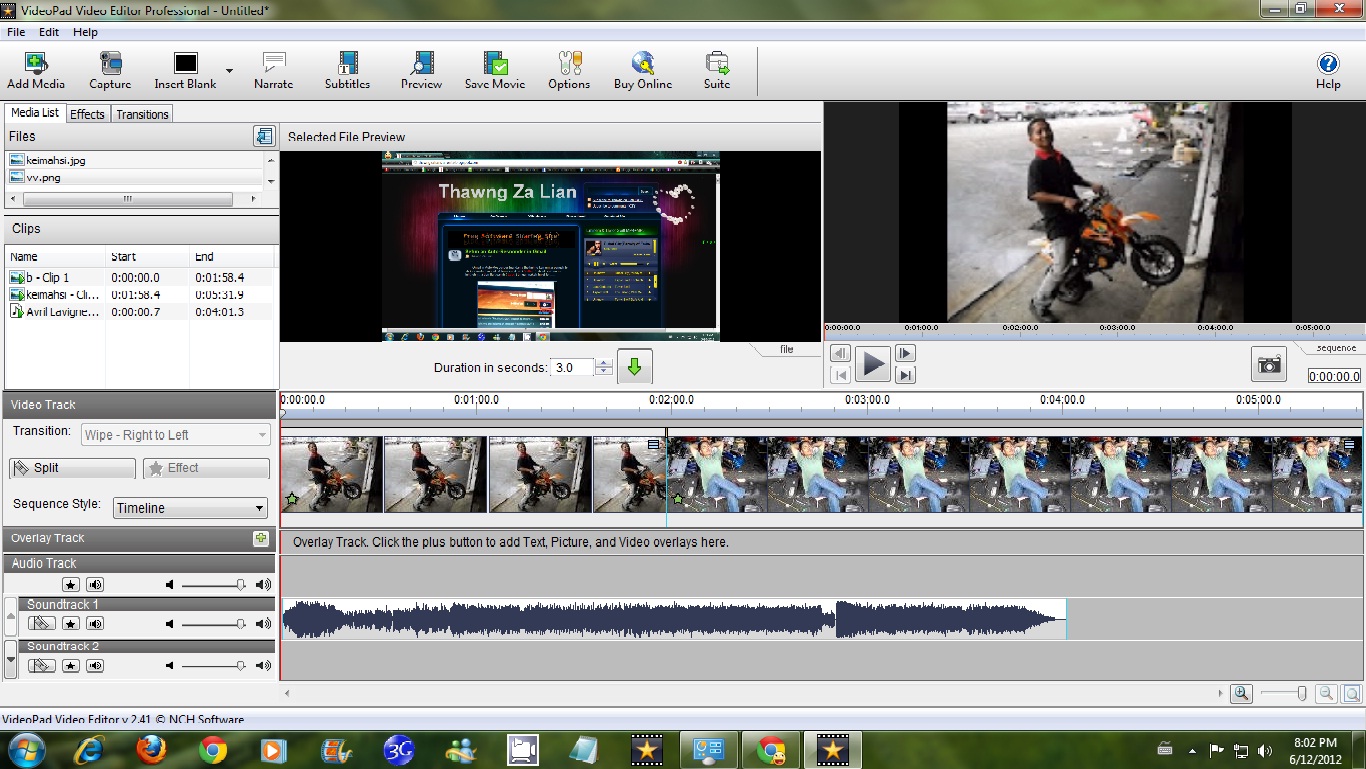Open the Help menu
Screen dimensions: 1366x769
[x=85, y=32]
